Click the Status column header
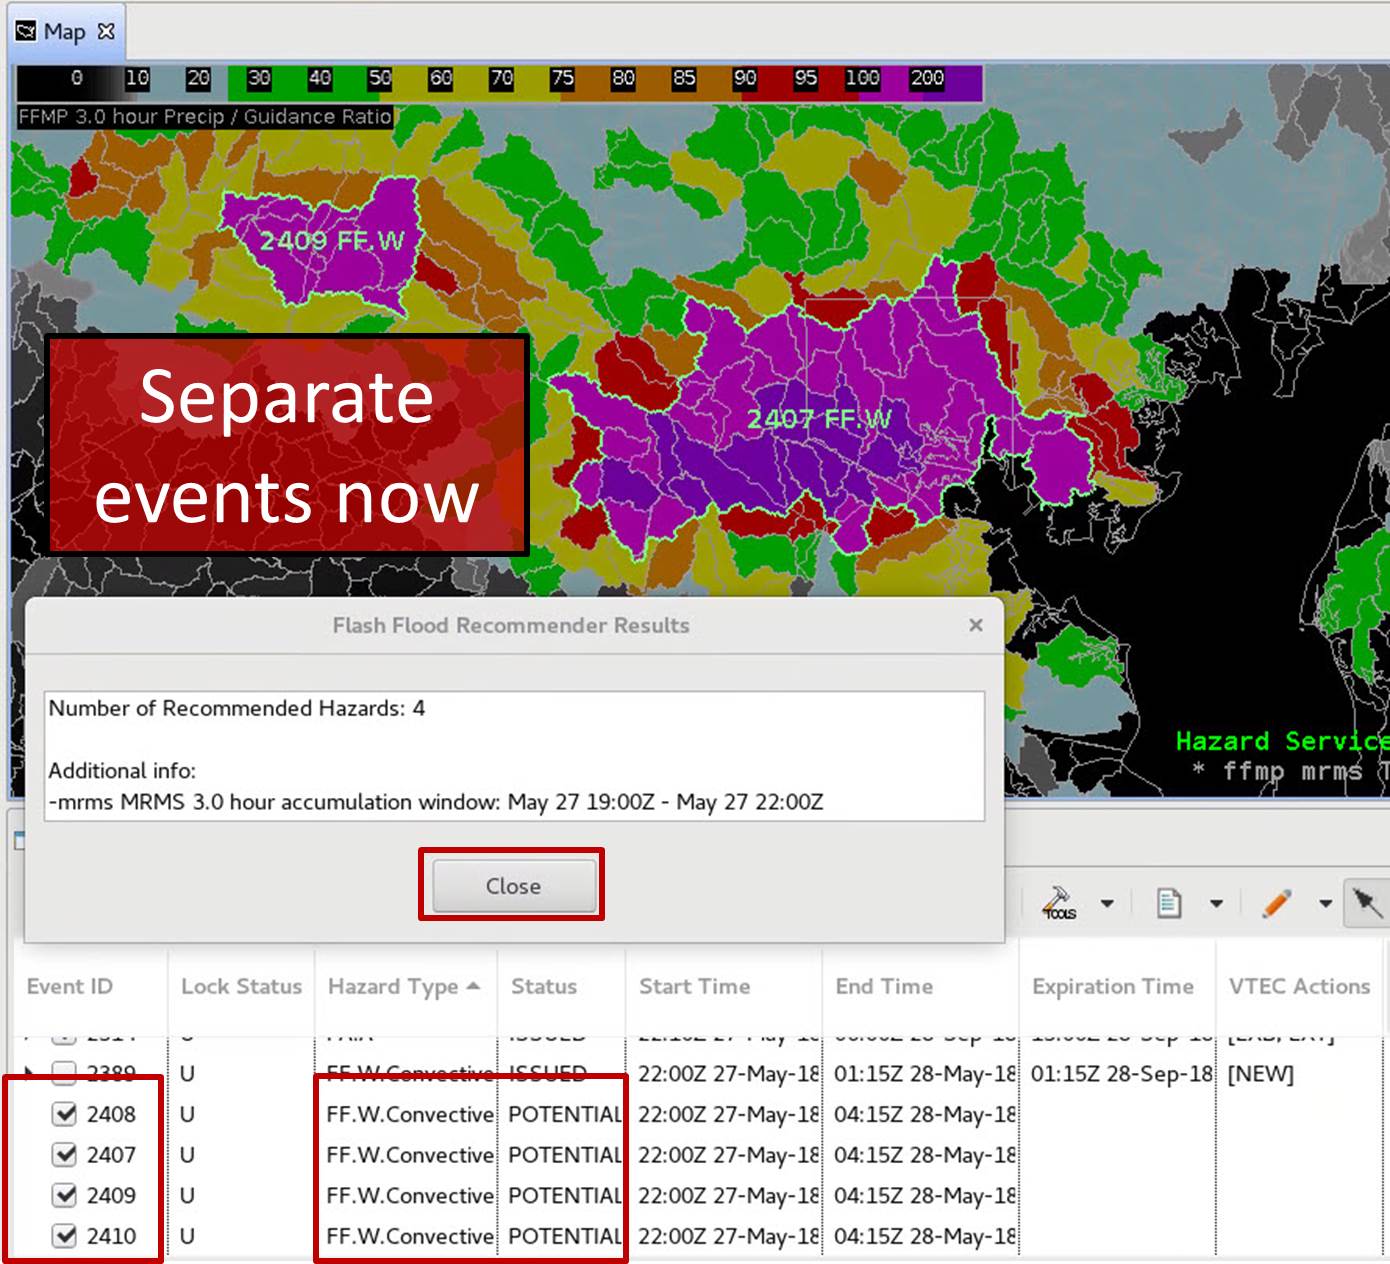1390x1264 pixels. (x=544, y=987)
